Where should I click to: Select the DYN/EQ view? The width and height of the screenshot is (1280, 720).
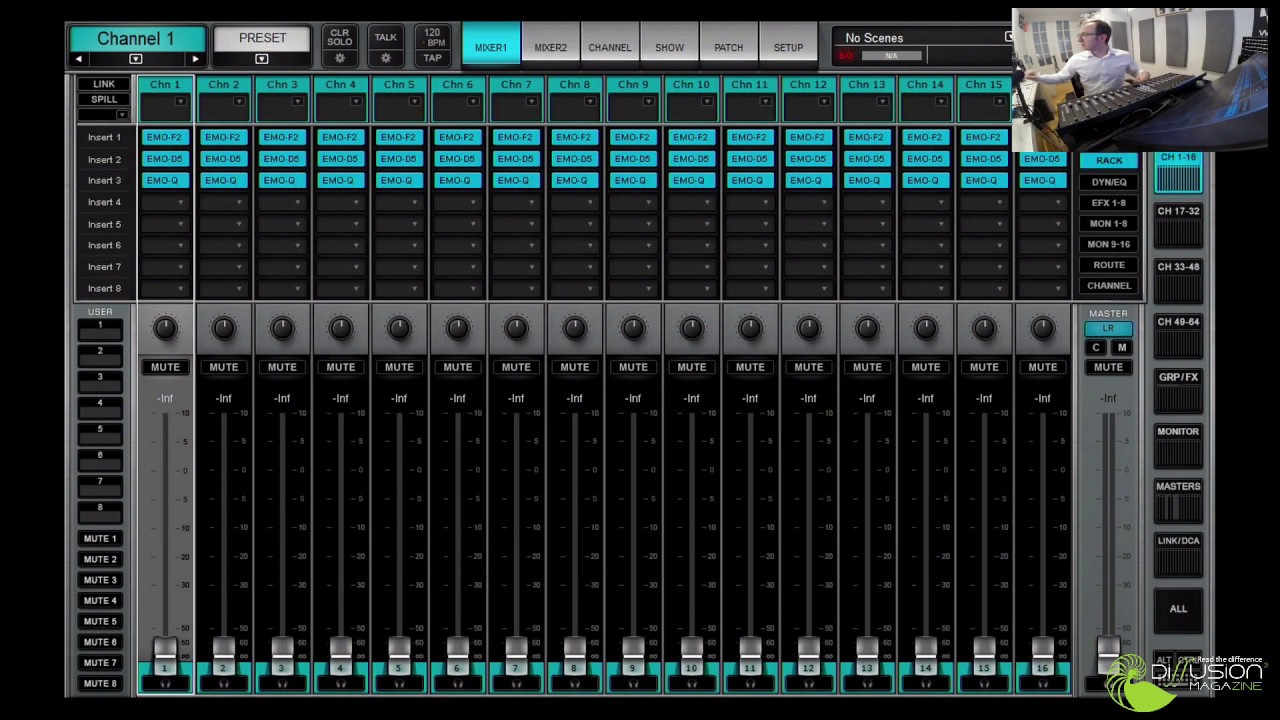pos(1109,182)
